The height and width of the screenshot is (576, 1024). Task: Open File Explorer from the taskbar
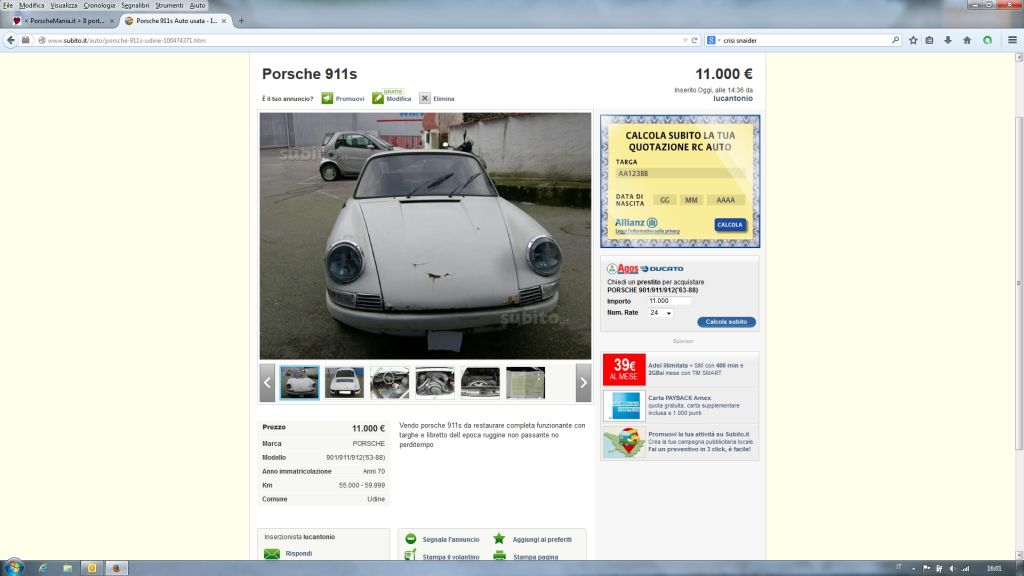point(67,568)
